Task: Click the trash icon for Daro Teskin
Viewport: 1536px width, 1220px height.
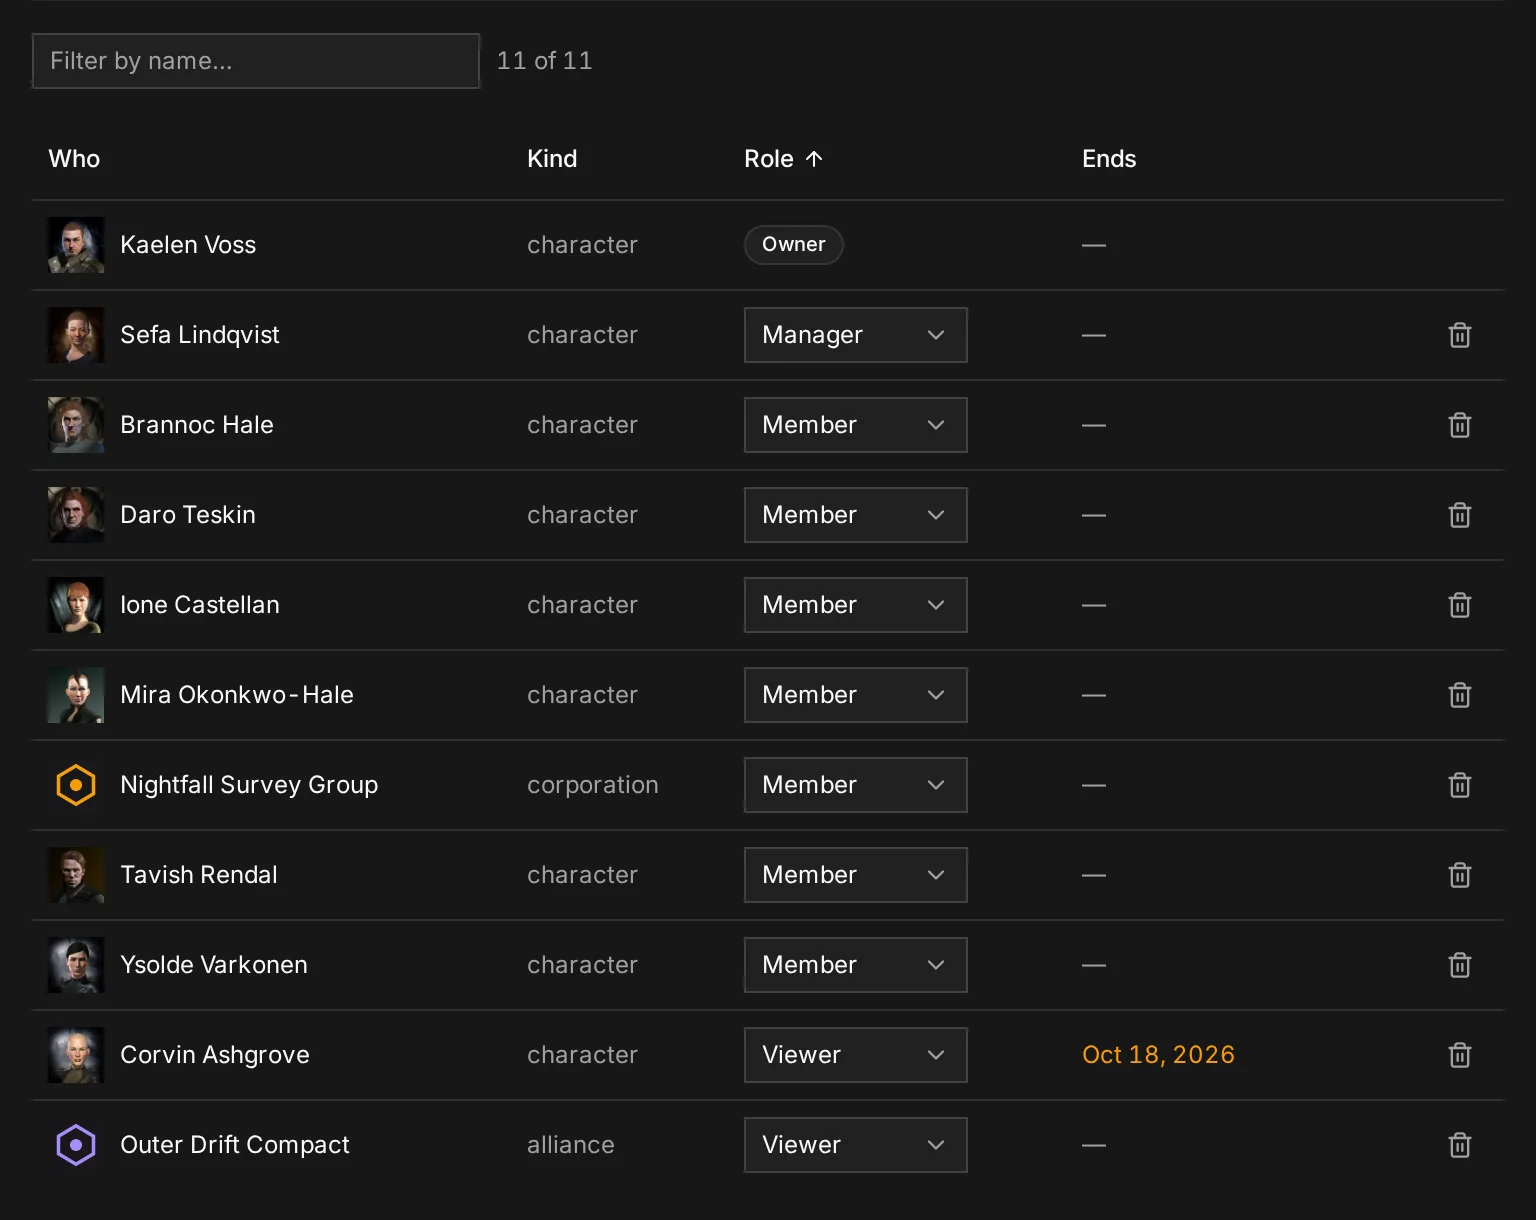Action: 1460,515
